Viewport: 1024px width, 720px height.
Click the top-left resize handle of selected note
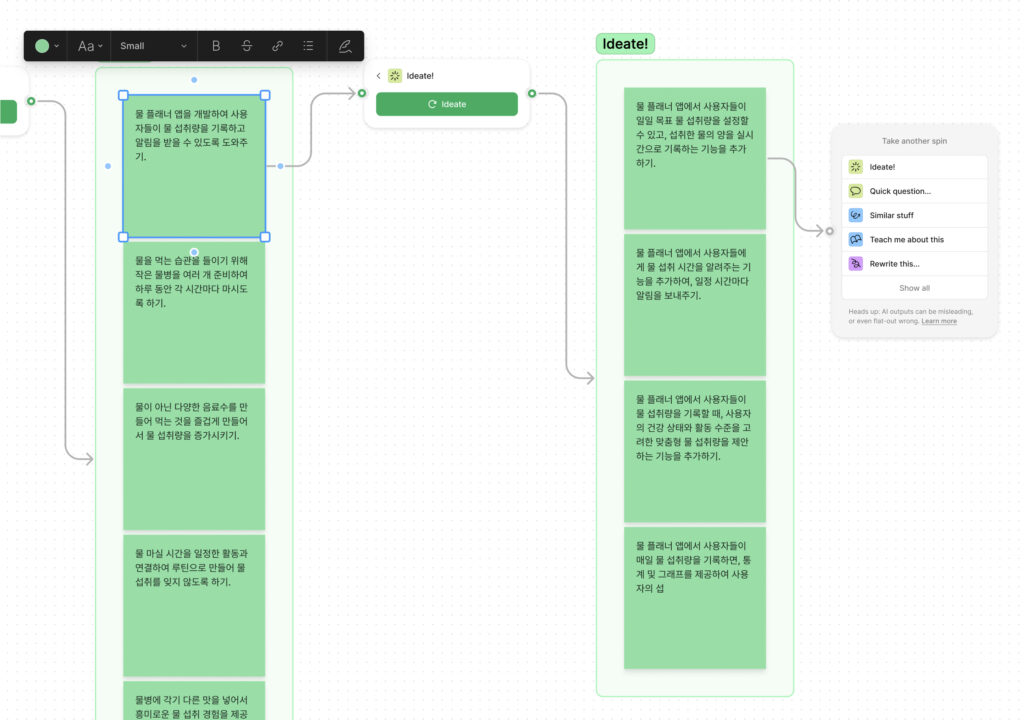tap(123, 95)
